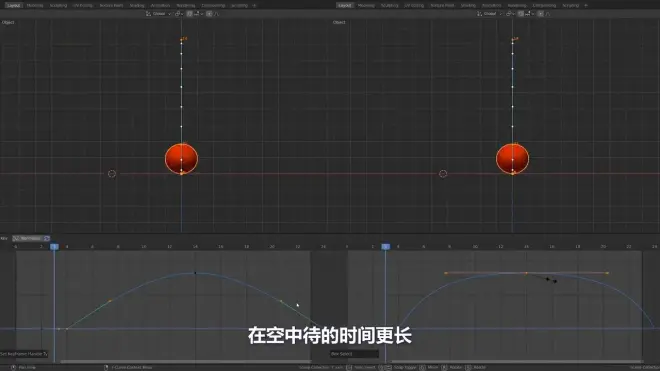Click playhead frame marker in right graph editor

click(x=386, y=246)
